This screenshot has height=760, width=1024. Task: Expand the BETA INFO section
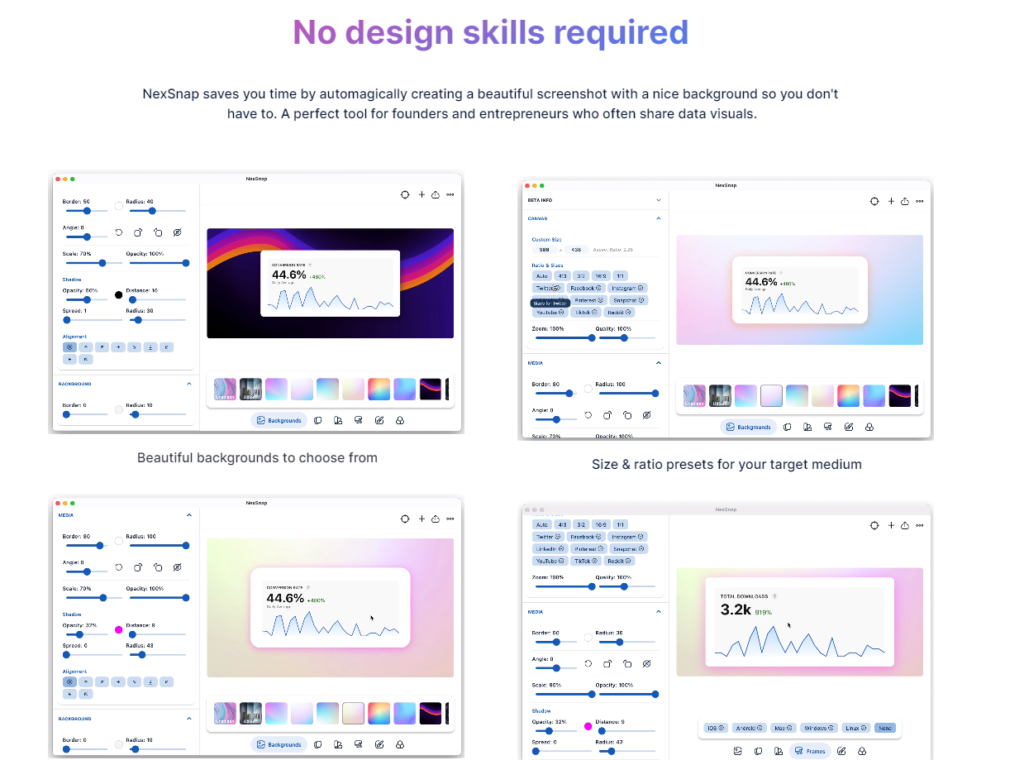(658, 200)
